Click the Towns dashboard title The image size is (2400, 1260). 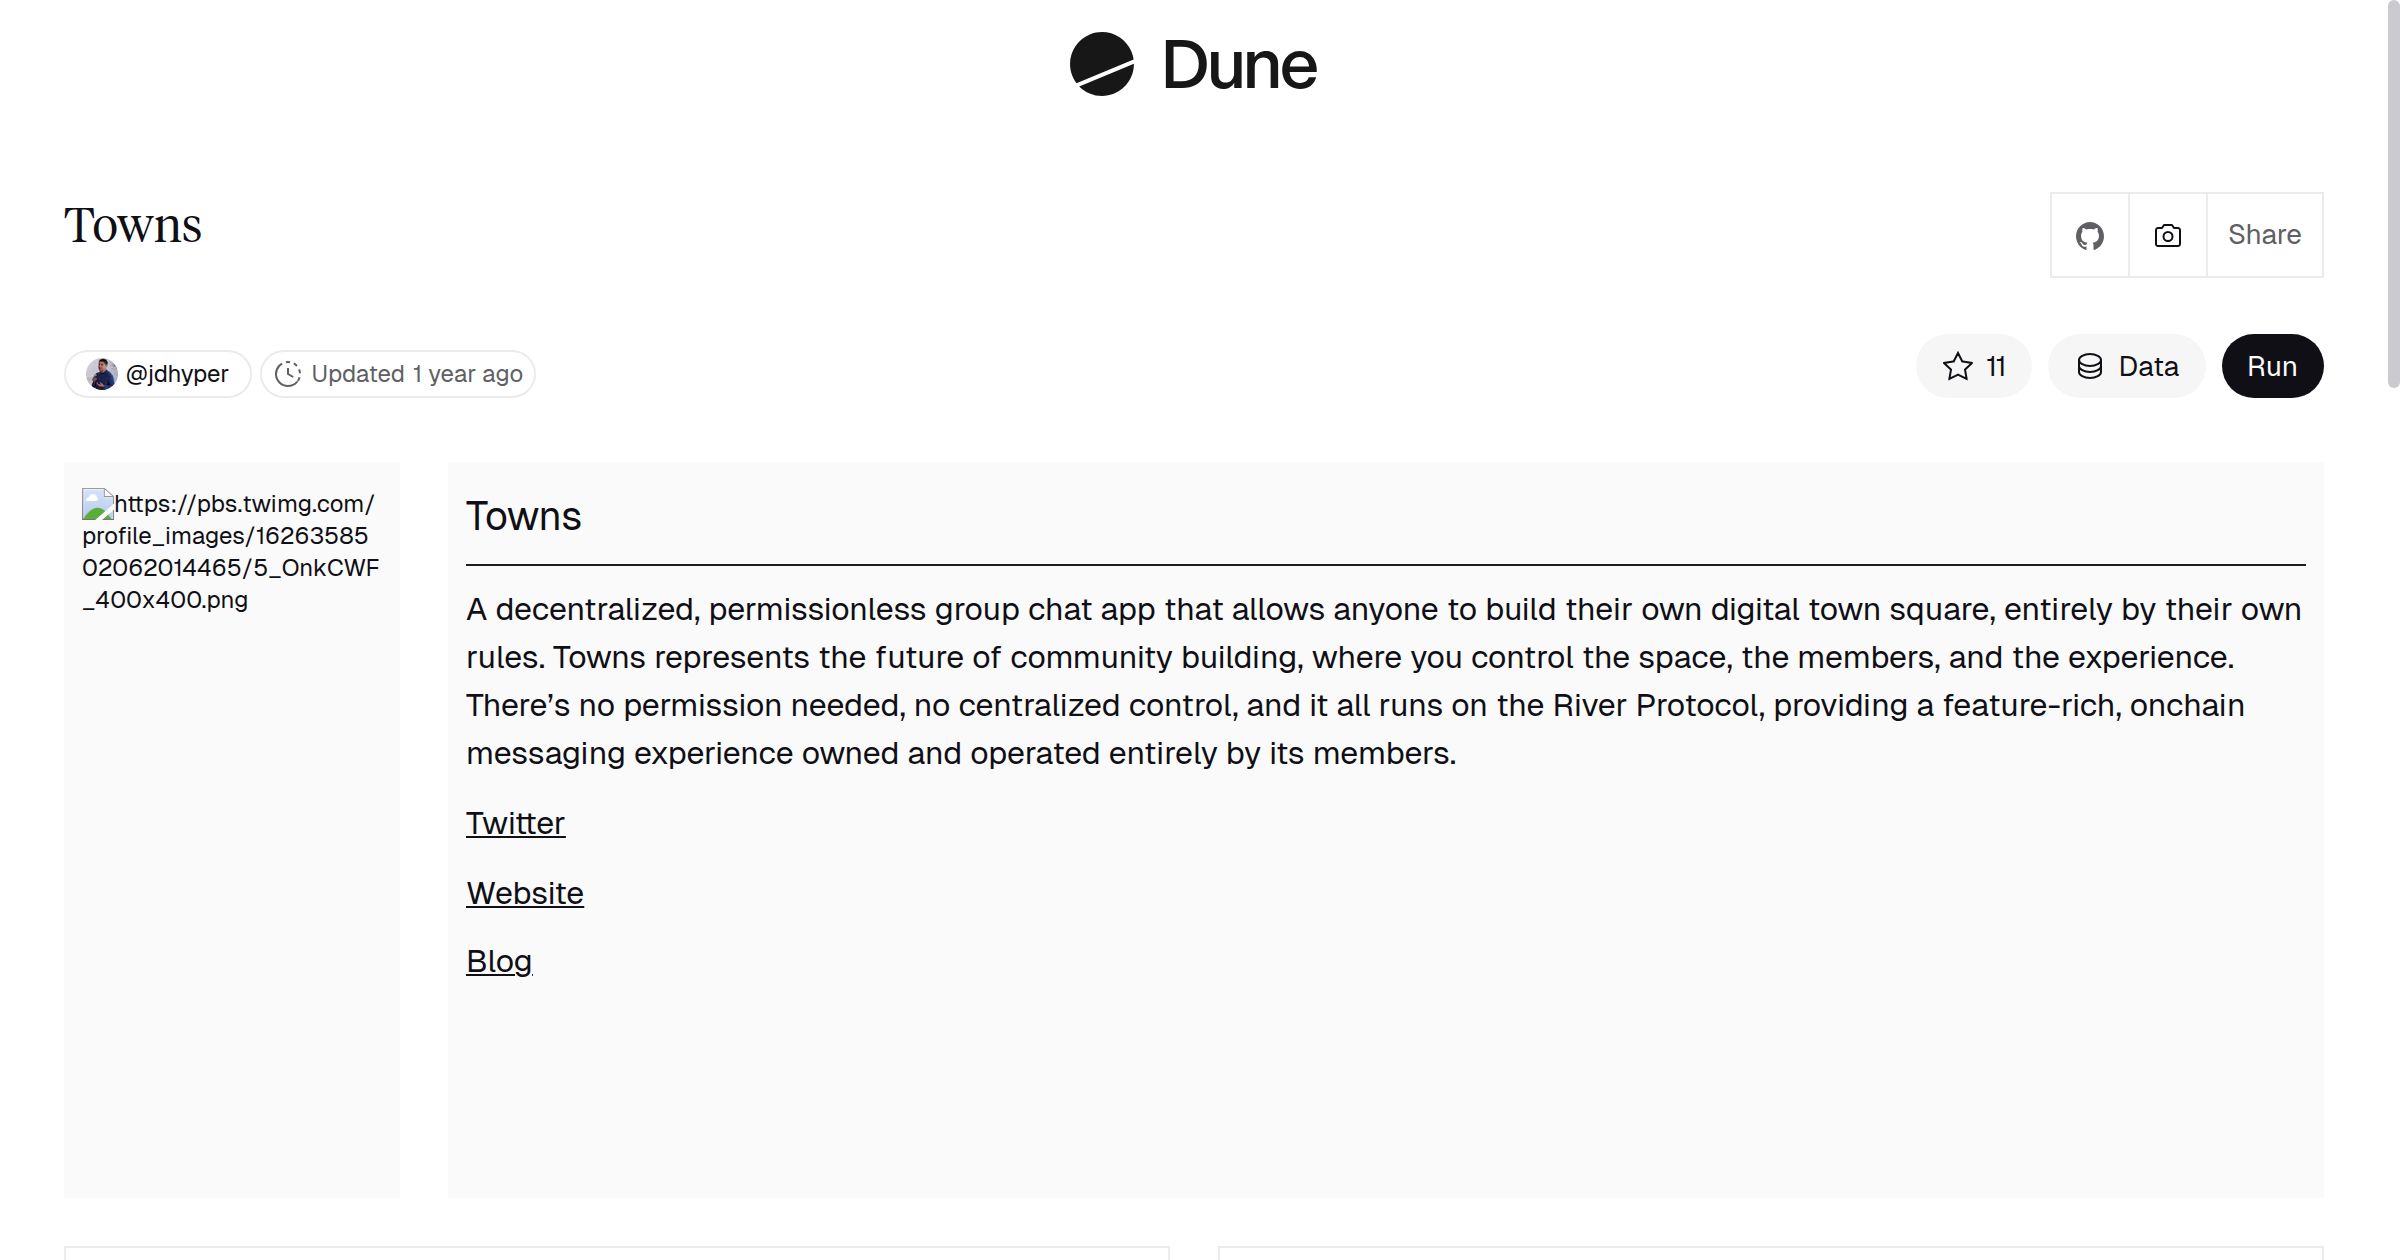tap(133, 226)
